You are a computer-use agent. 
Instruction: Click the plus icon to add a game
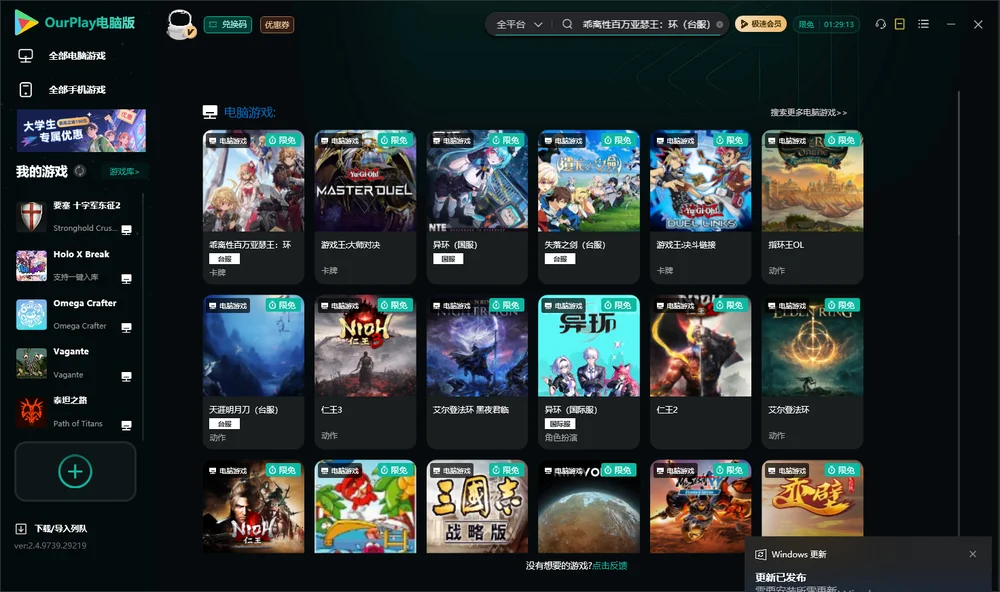coord(75,472)
